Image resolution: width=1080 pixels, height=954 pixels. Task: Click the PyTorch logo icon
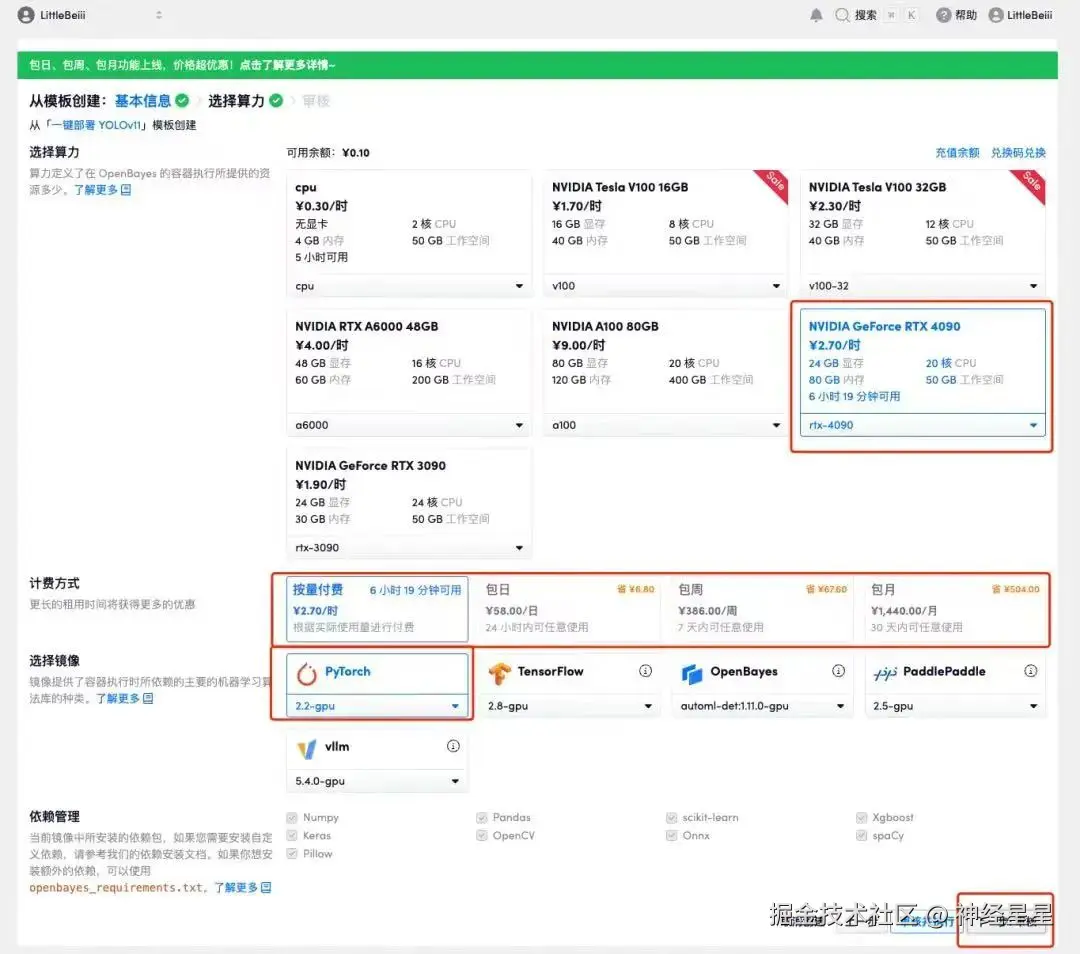coord(307,674)
